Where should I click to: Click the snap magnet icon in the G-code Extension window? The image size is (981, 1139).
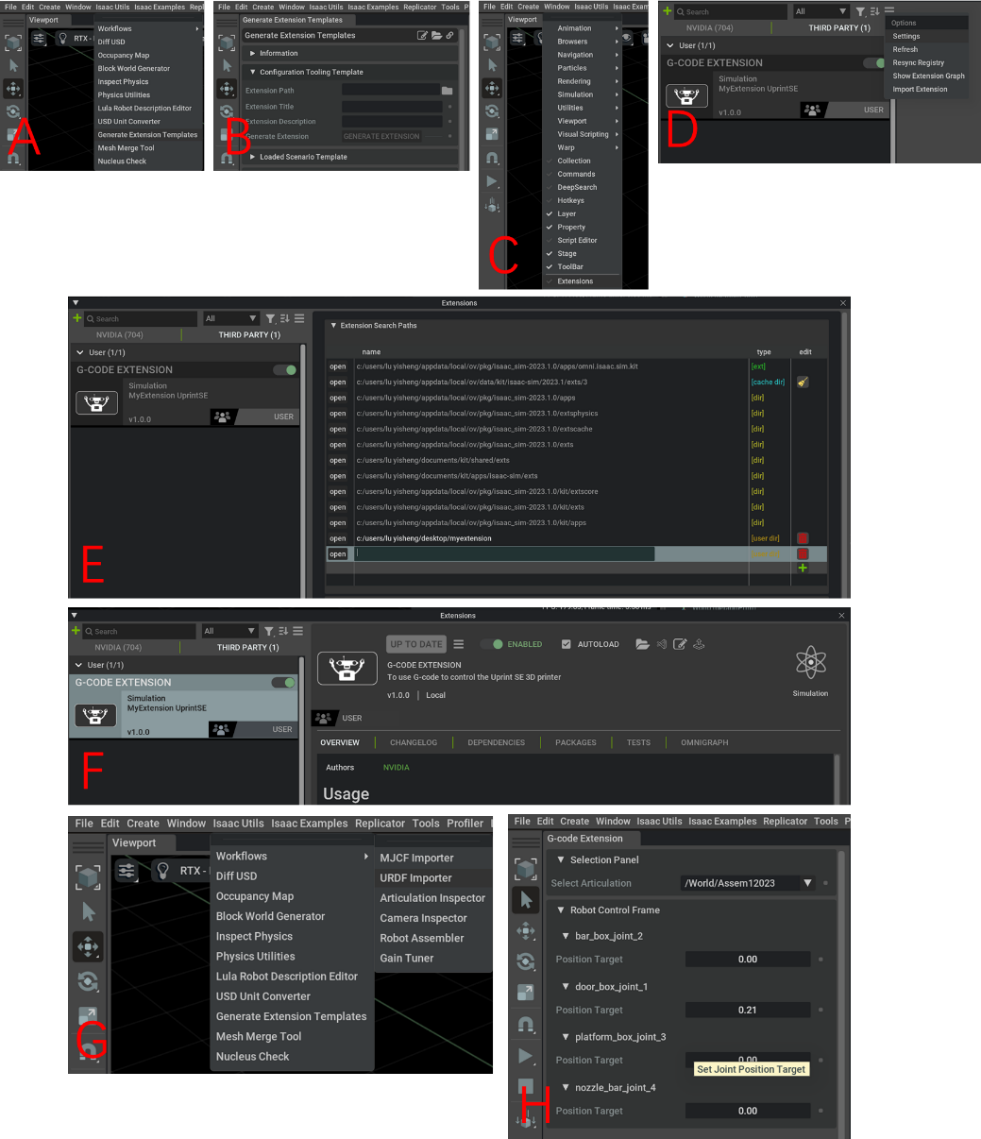tap(525, 1024)
